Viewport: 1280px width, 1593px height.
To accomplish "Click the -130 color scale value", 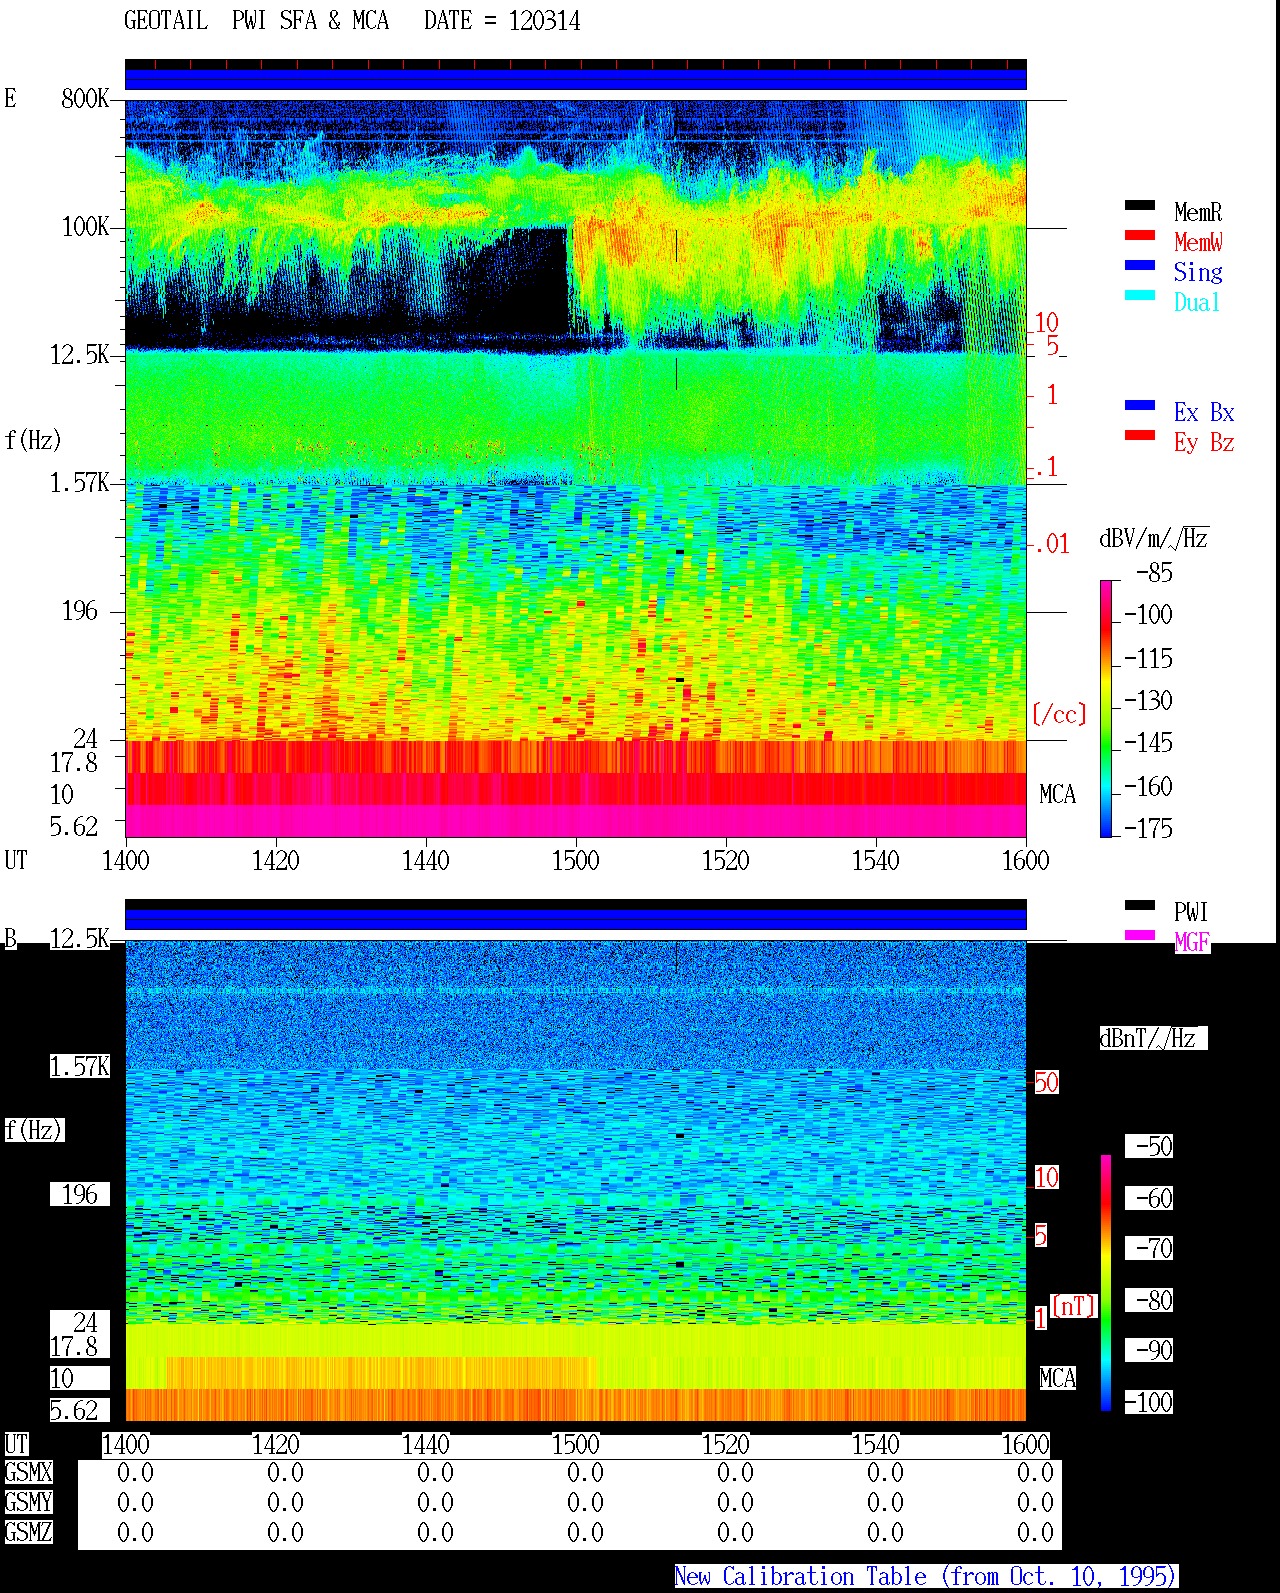I will 1149,700.
